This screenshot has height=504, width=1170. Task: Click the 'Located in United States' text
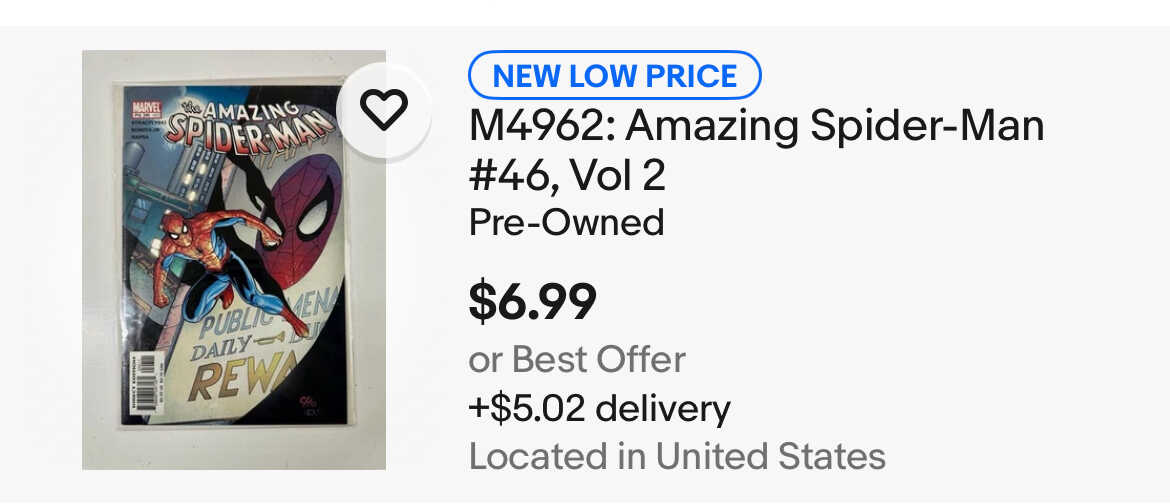[x=677, y=457]
